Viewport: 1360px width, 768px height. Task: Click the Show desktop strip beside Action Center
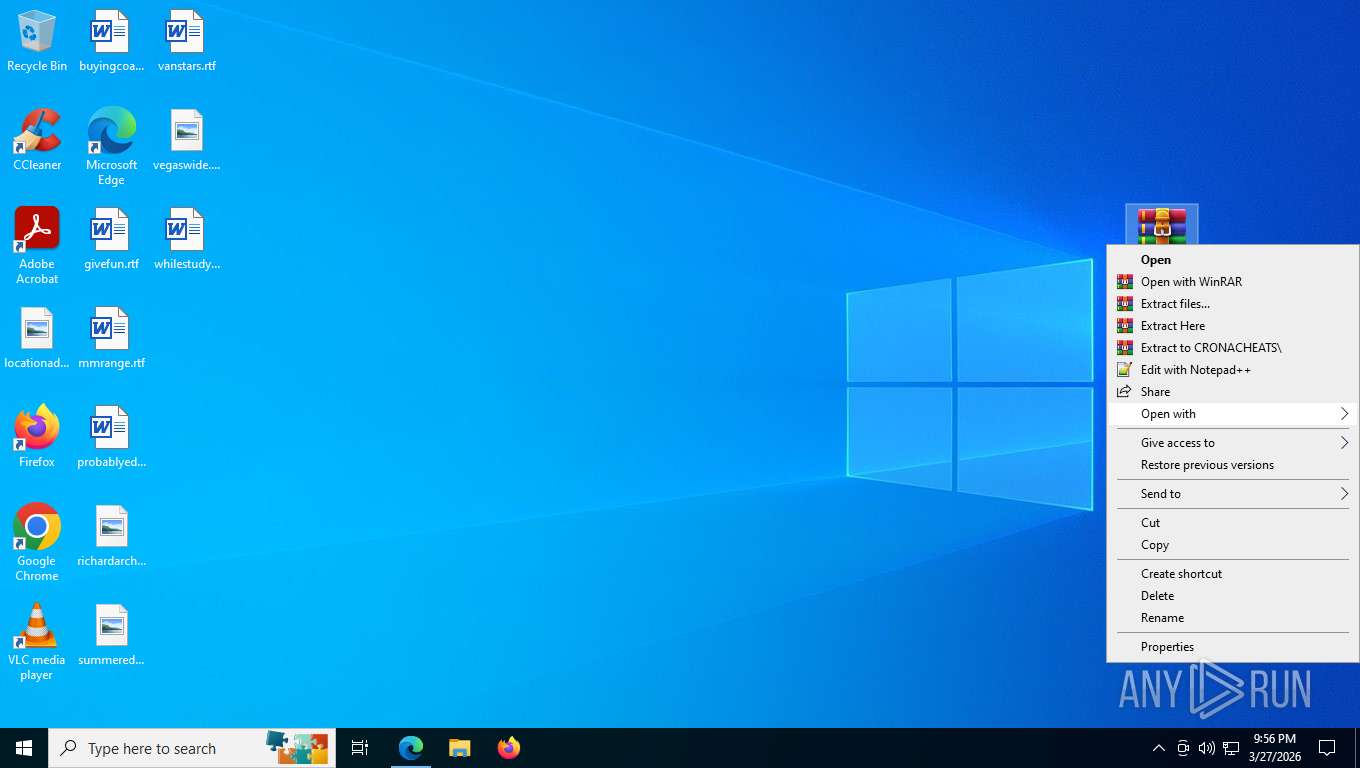[x=1357, y=748]
